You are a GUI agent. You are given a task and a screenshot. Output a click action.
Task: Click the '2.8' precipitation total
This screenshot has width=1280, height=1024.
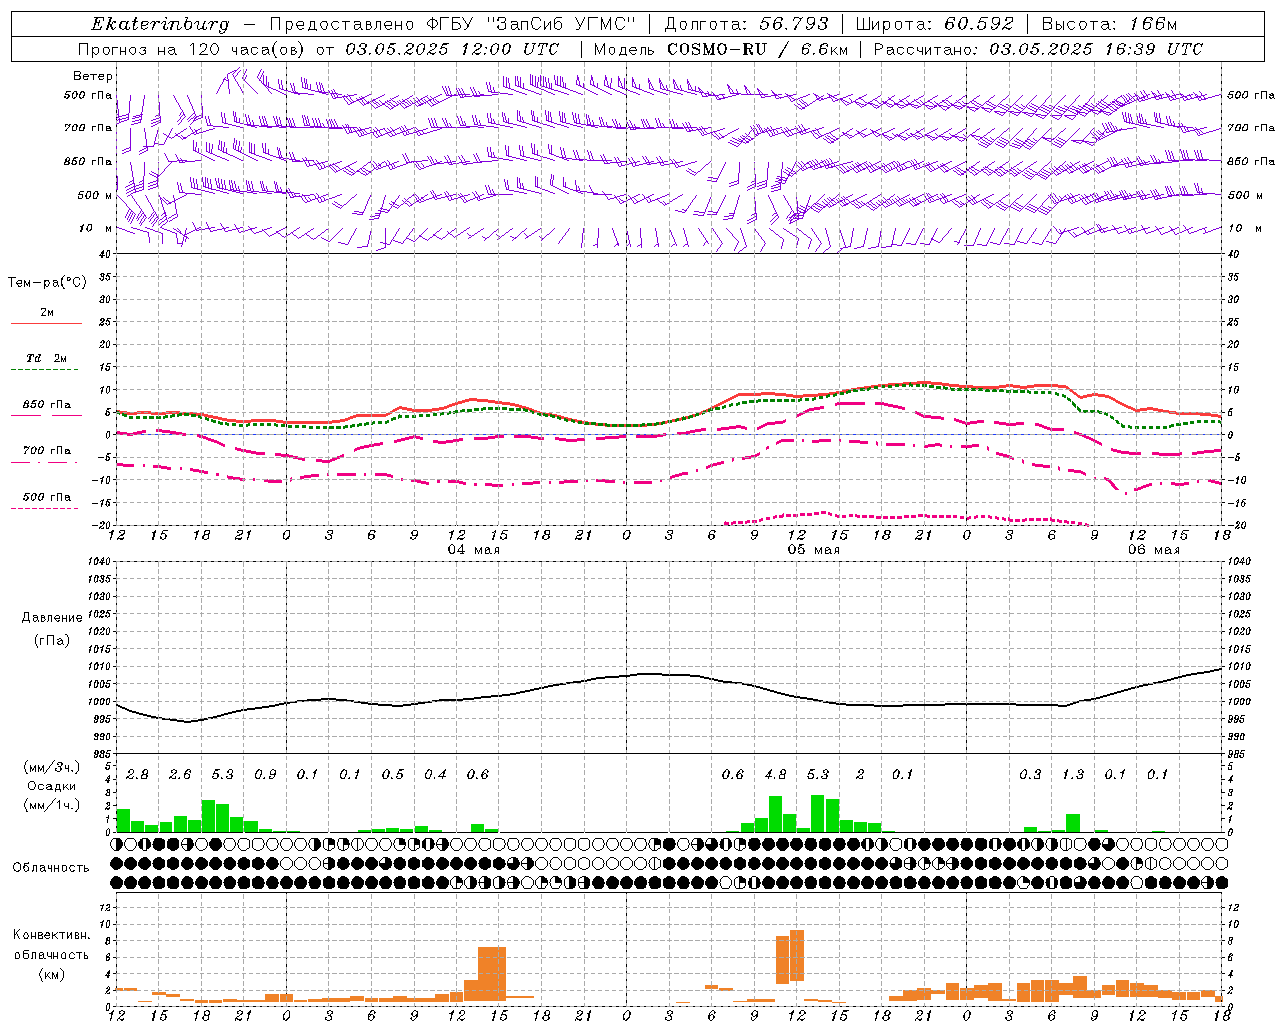[x=138, y=775]
